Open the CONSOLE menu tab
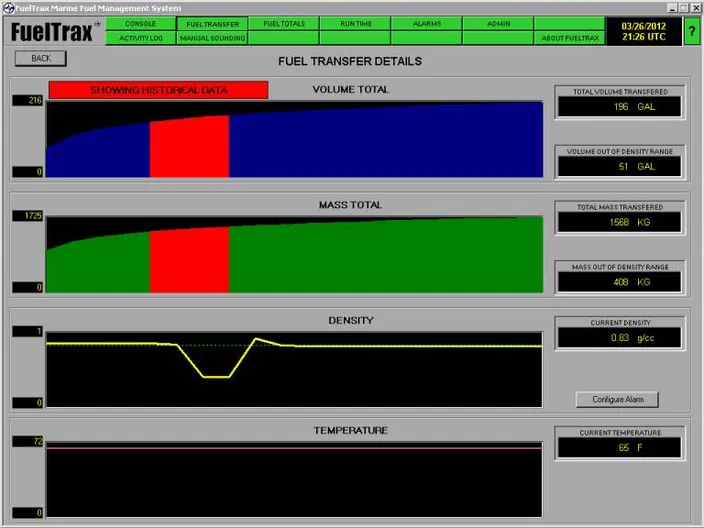This screenshot has width=704, height=528. [x=141, y=24]
